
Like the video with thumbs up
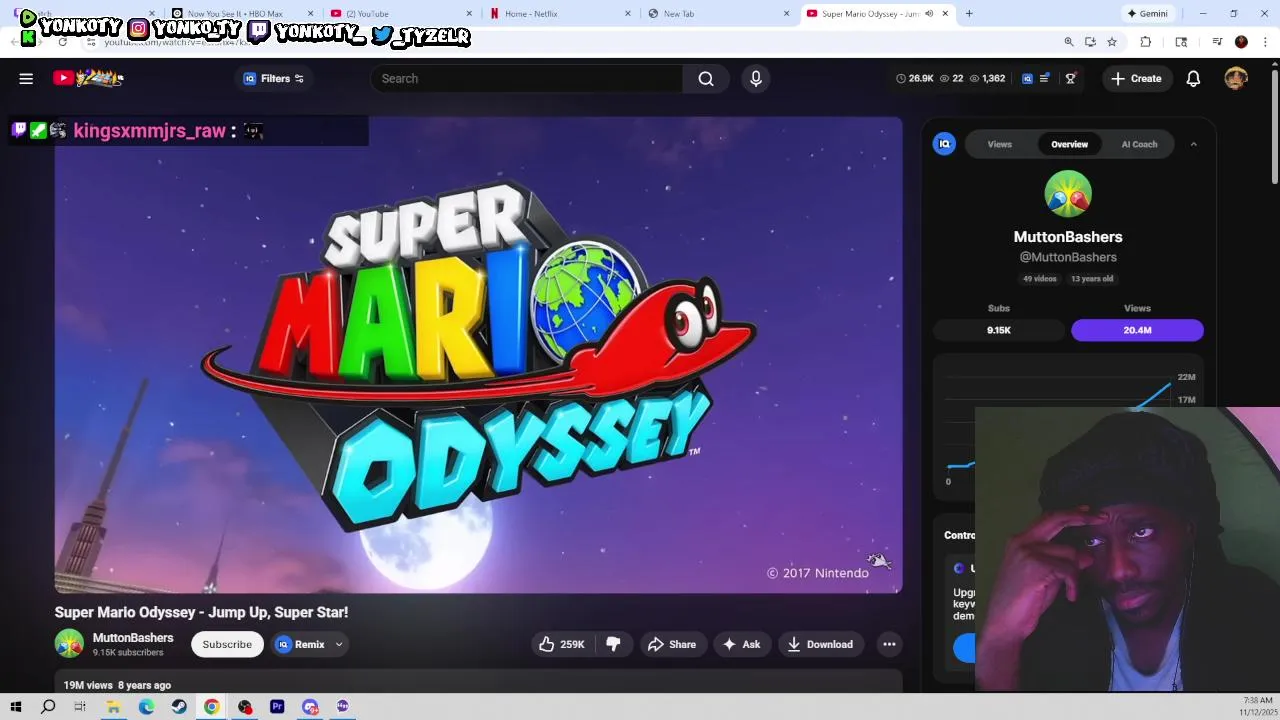[562, 644]
